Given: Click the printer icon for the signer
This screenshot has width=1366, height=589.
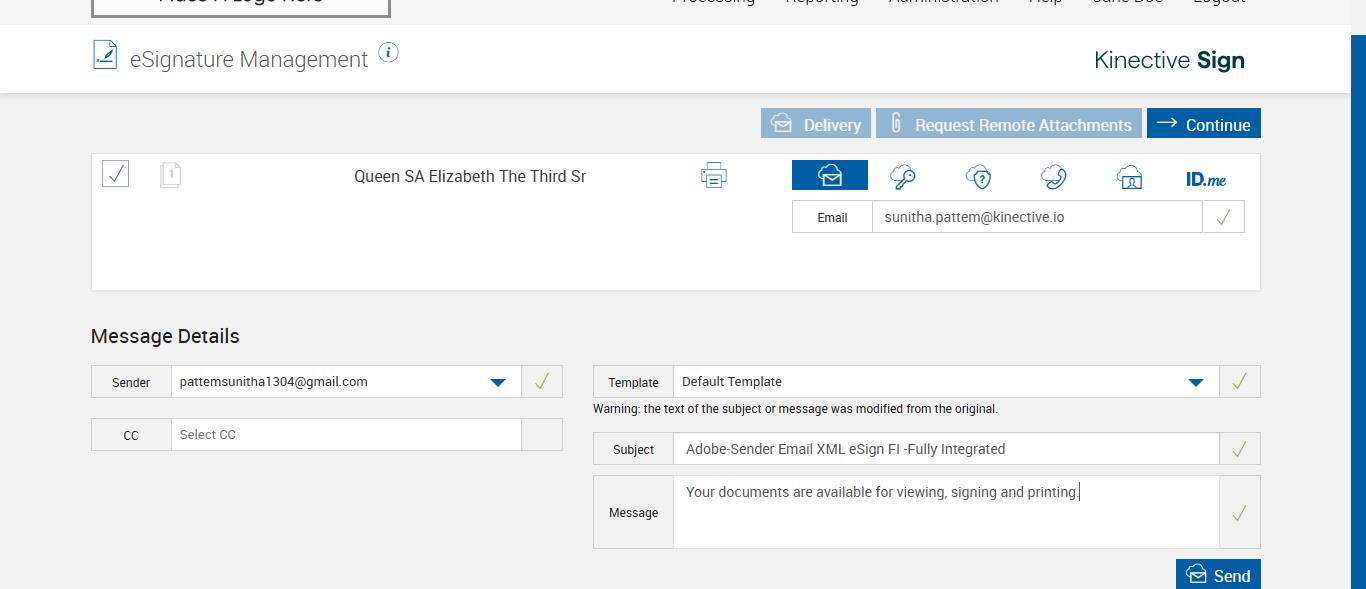Looking at the screenshot, I should click(713, 177).
